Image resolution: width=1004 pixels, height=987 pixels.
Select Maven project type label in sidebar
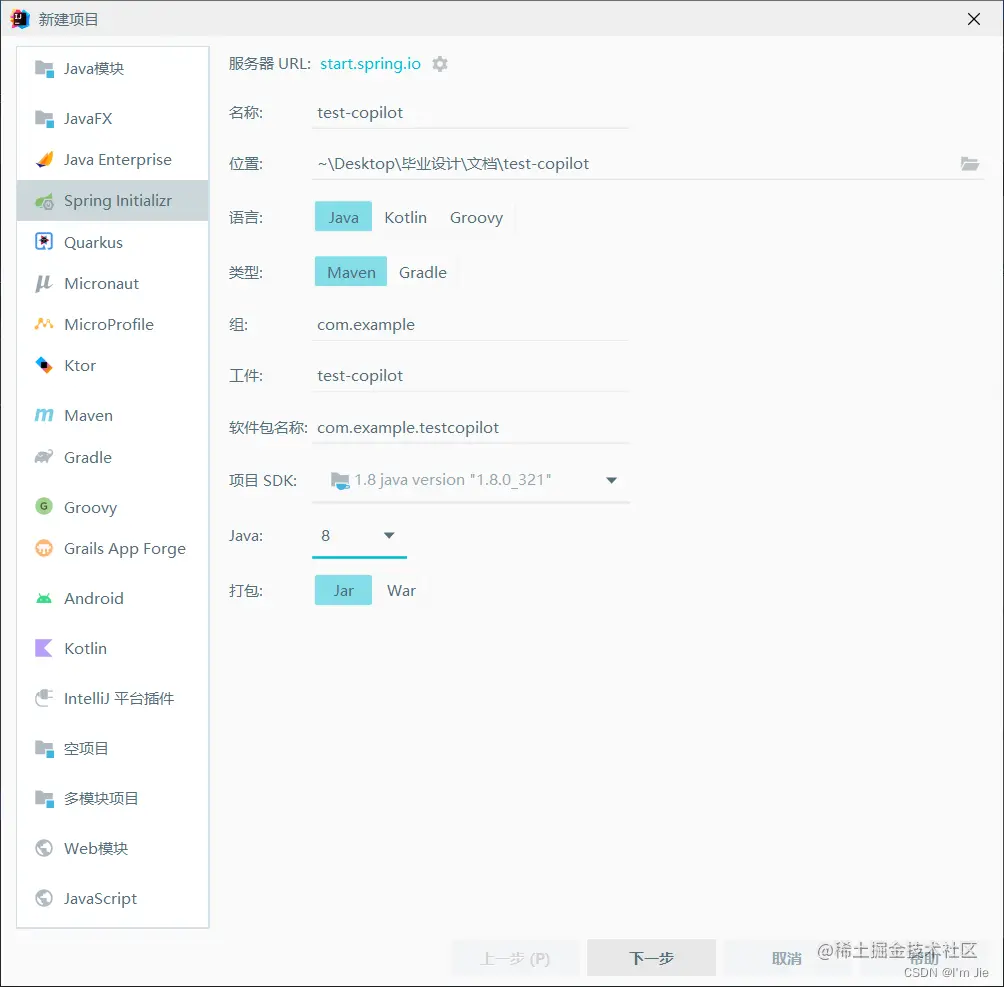[x=88, y=416]
